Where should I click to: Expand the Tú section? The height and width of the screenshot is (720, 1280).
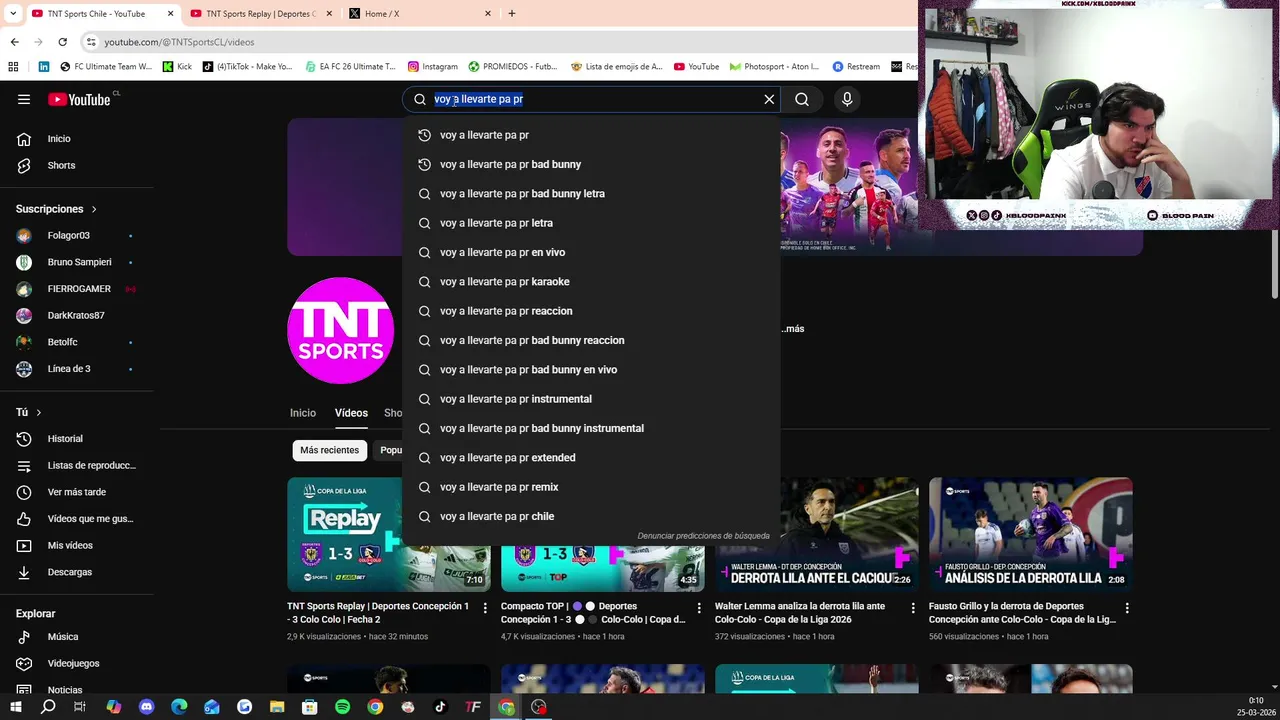(x=29, y=412)
